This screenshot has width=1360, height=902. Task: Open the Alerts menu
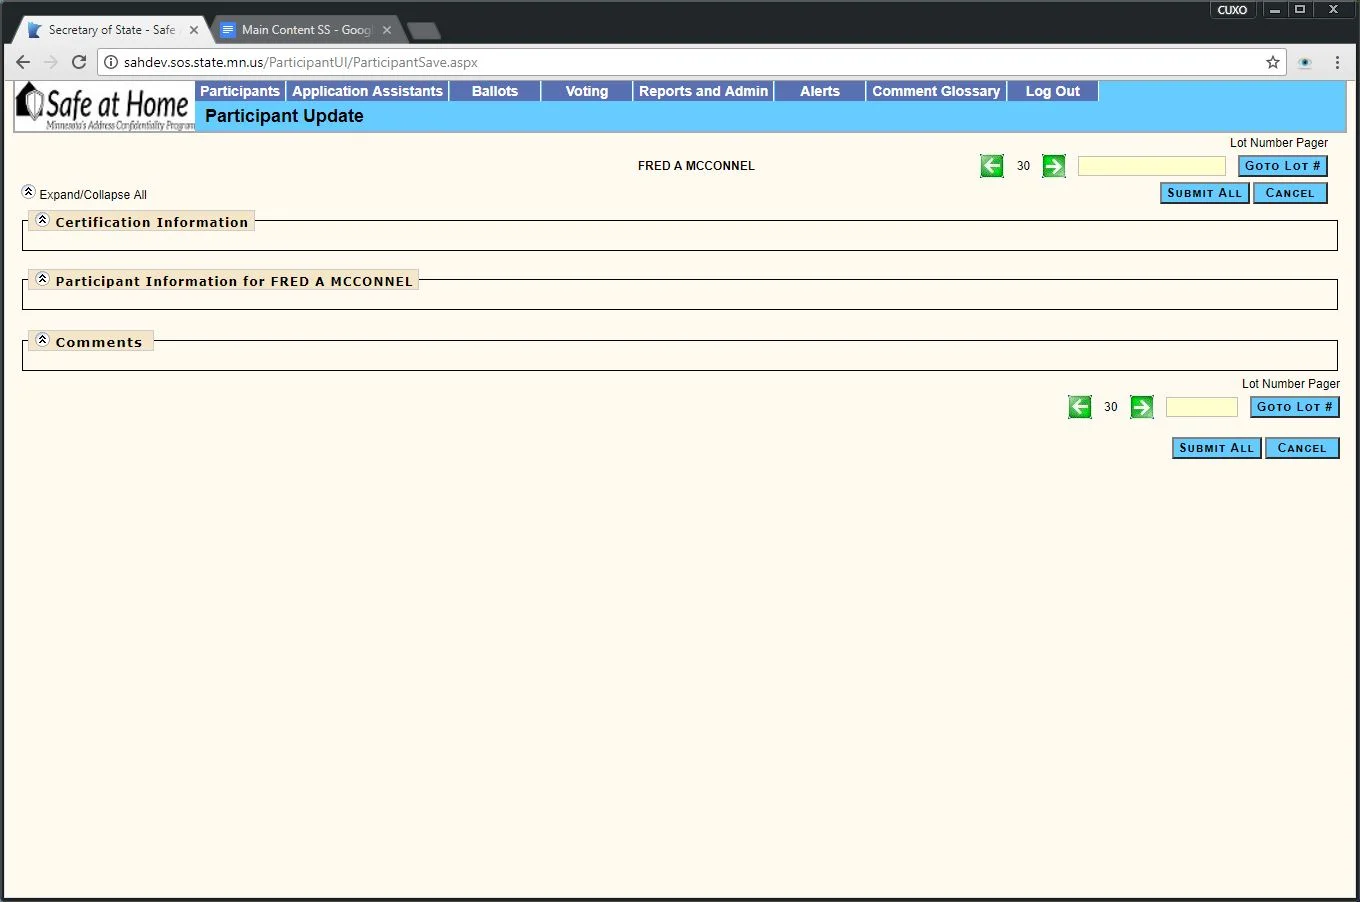coord(820,91)
